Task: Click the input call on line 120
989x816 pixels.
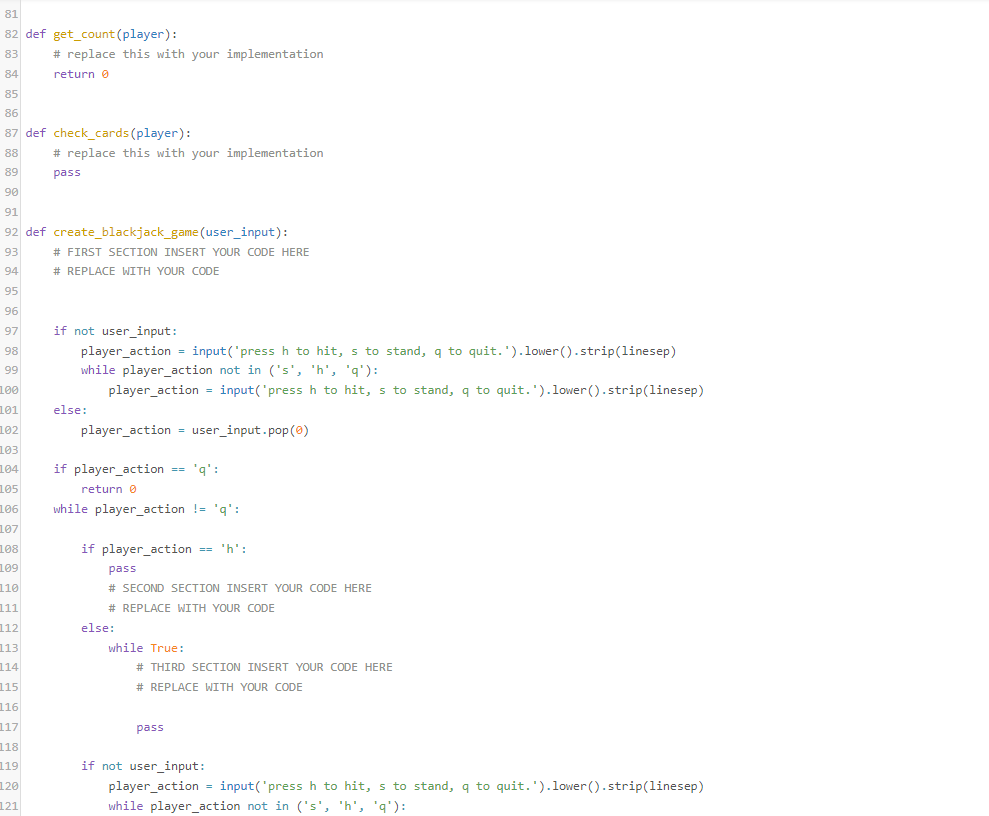Action: point(462,786)
